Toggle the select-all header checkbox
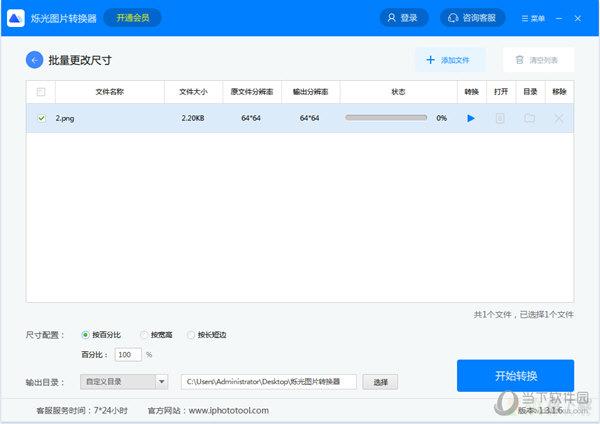The image size is (600, 424). pyautogui.click(x=41, y=92)
